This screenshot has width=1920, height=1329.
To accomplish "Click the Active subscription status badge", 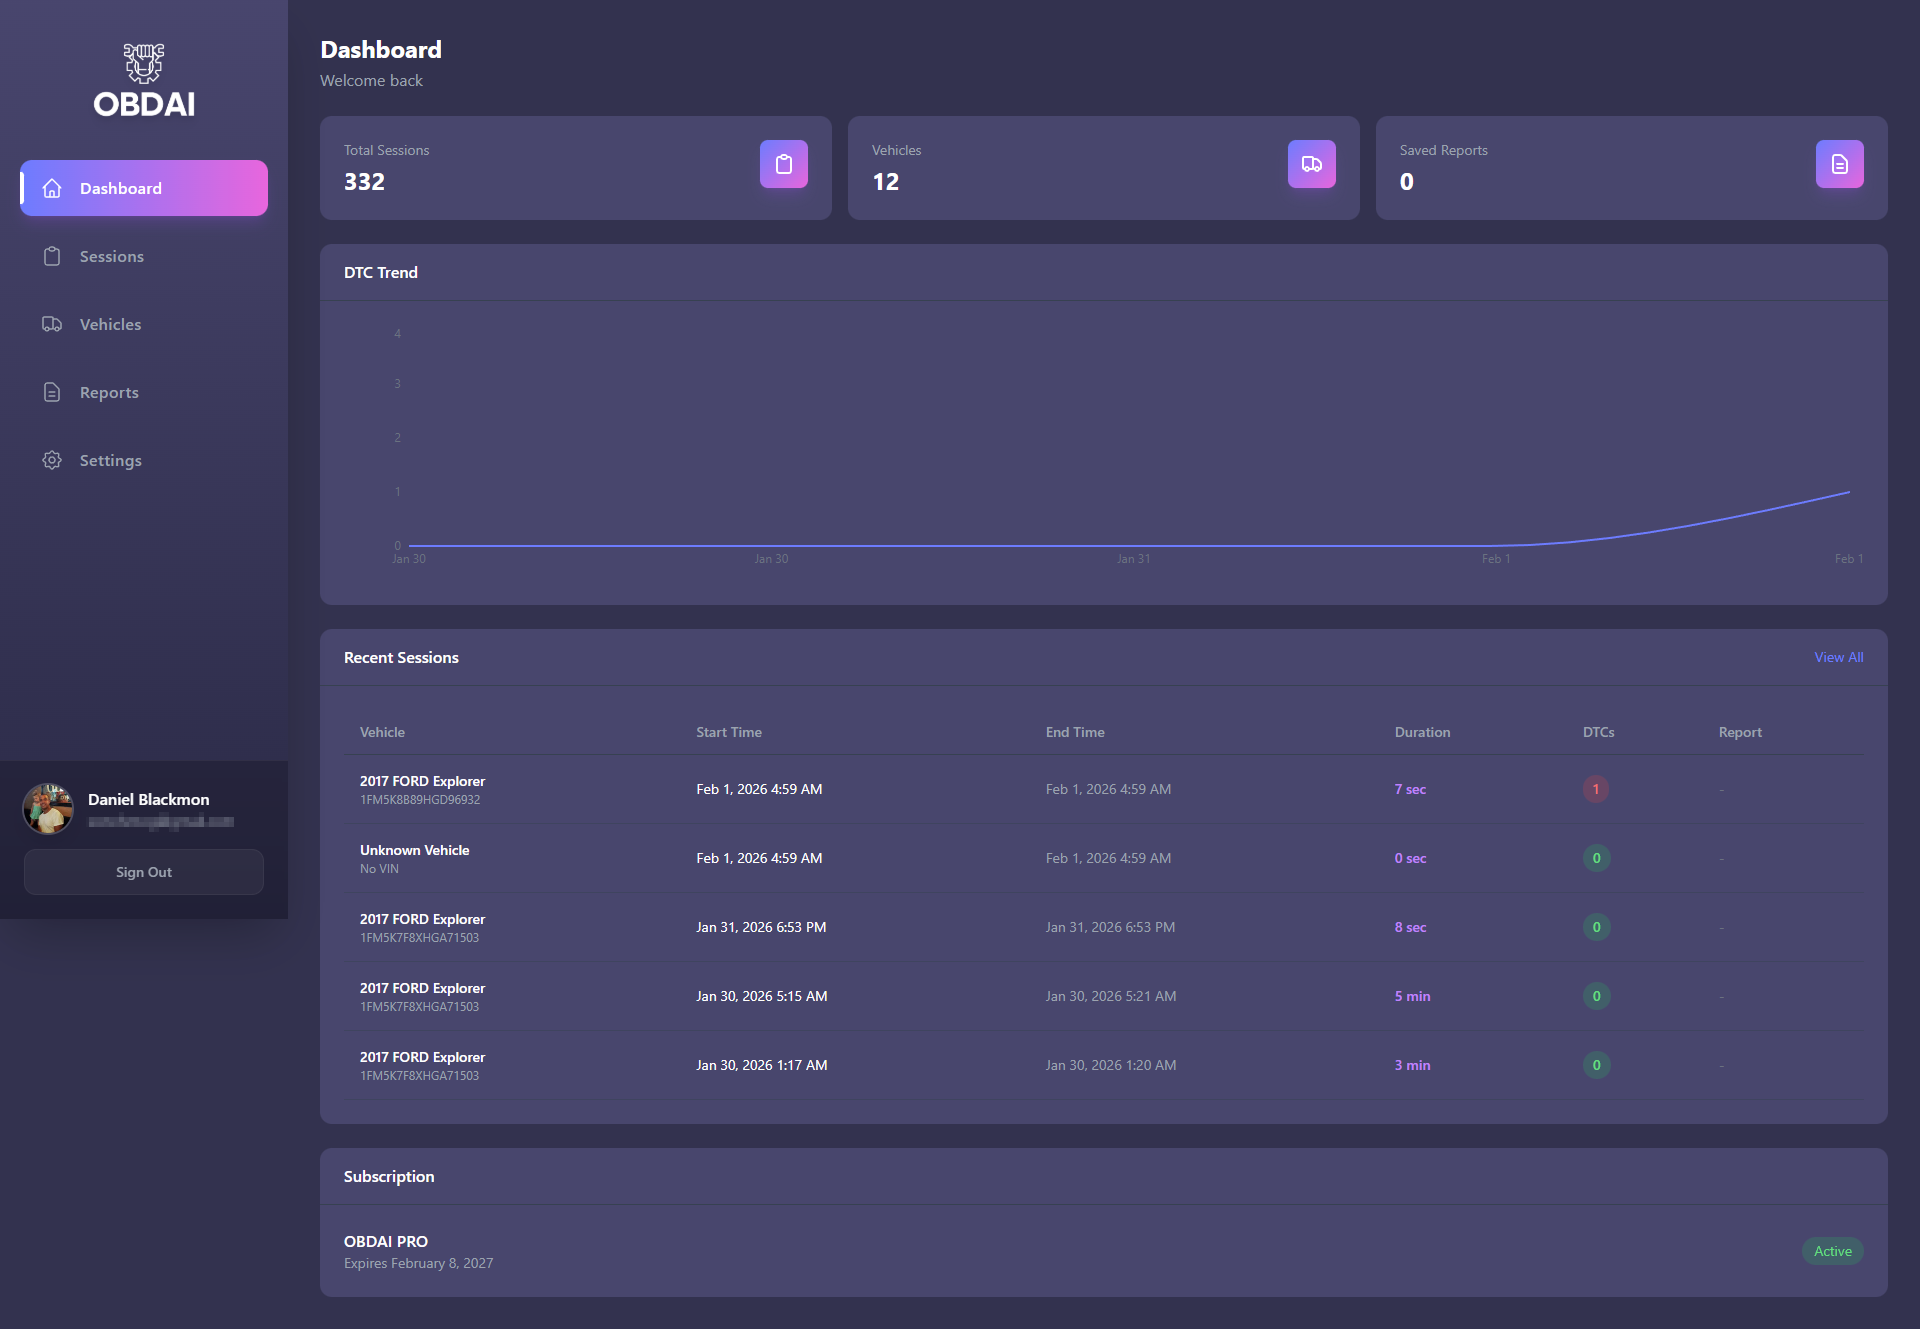I will click(1832, 1250).
